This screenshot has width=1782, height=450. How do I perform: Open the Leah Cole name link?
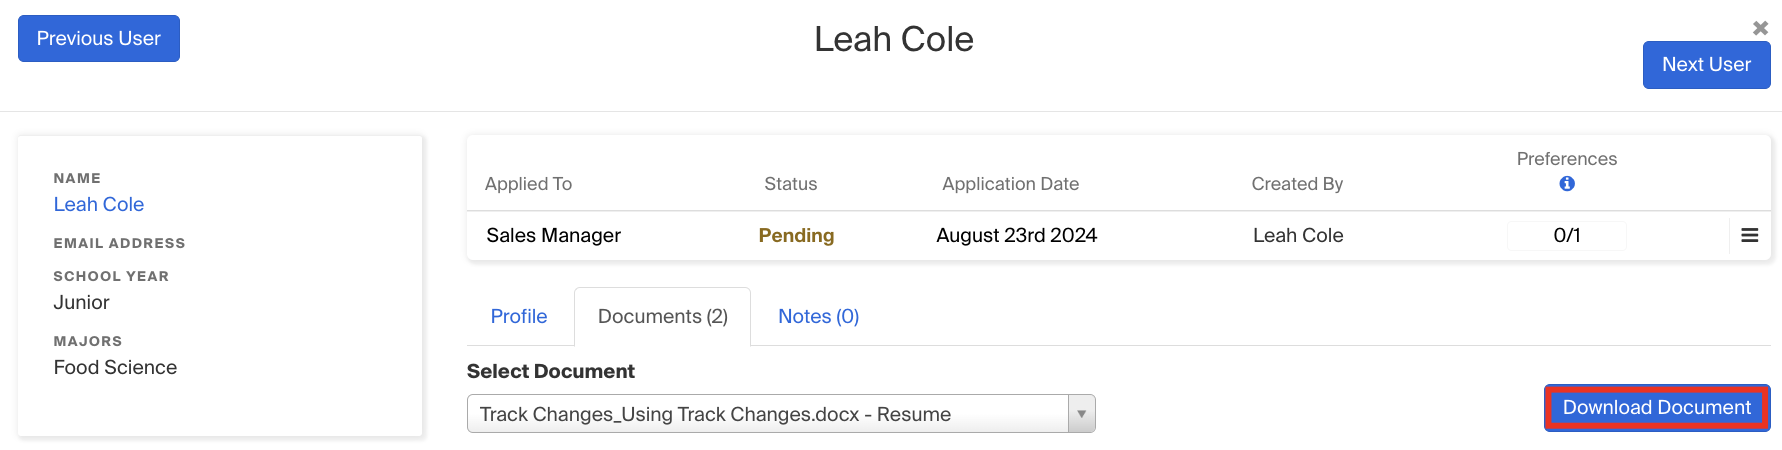[x=99, y=205]
